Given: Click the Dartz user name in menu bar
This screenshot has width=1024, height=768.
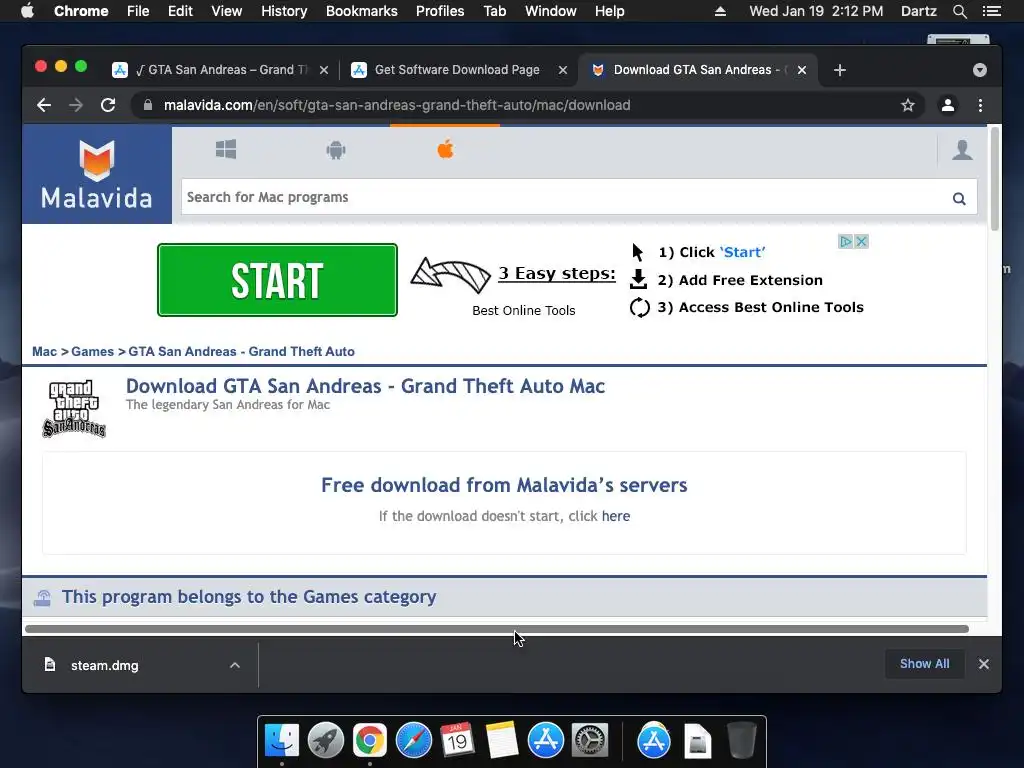Looking at the screenshot, I should [918, 11].
